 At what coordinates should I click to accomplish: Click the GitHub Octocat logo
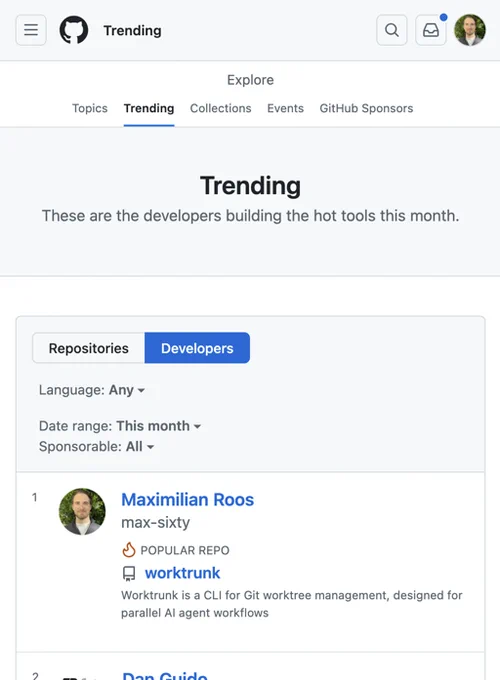(x=74, y=30)
